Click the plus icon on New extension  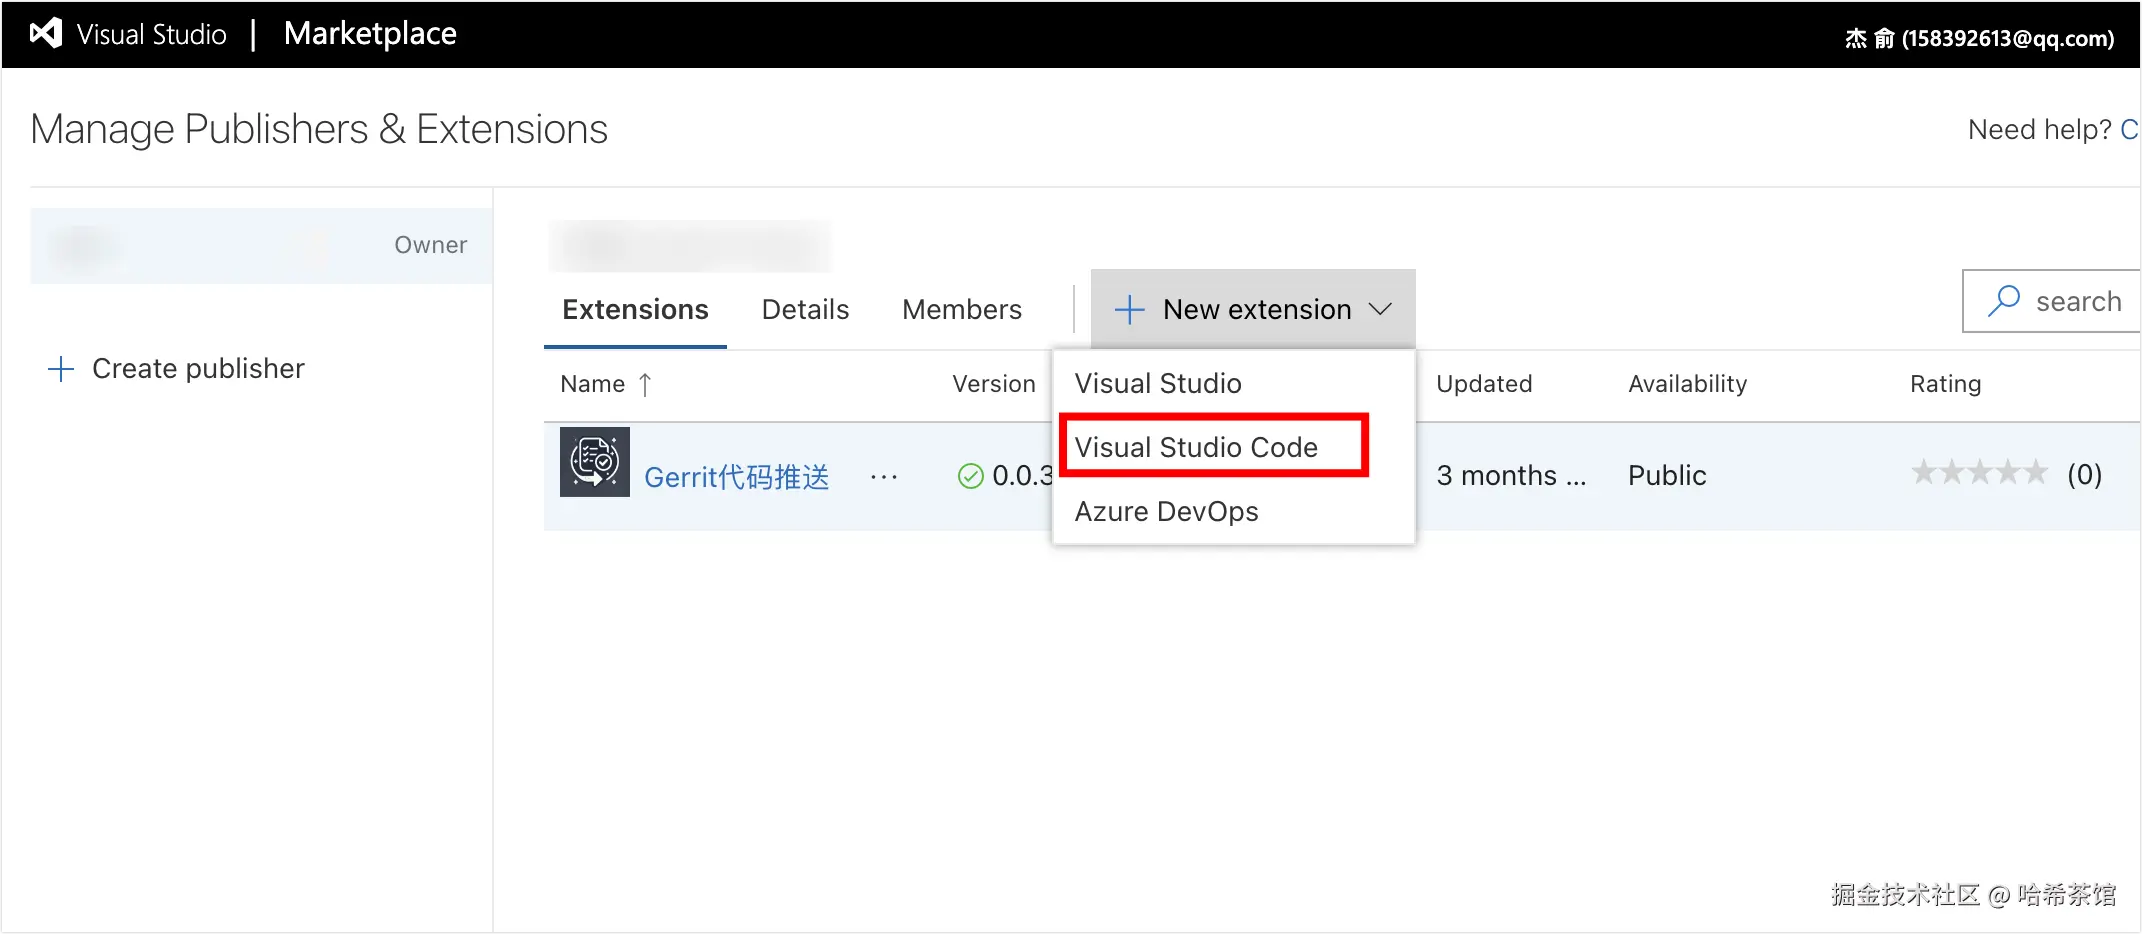pos(1129,310)
